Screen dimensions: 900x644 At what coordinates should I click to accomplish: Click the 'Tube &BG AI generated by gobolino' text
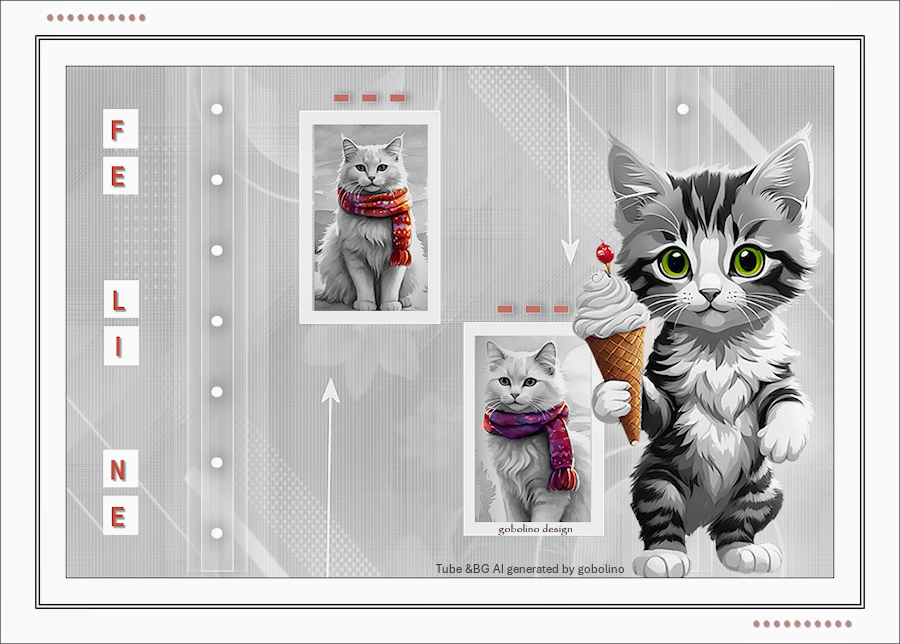530,569
